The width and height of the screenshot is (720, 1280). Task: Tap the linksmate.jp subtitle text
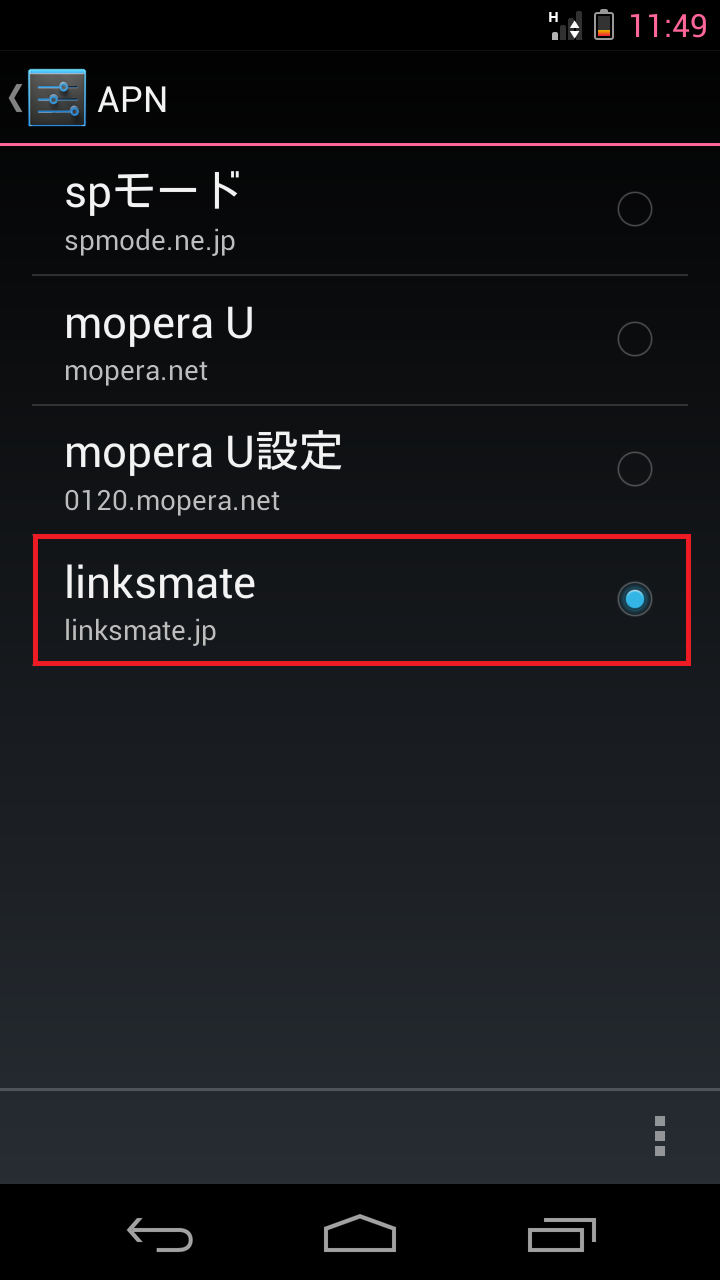(x=140, y=631)
